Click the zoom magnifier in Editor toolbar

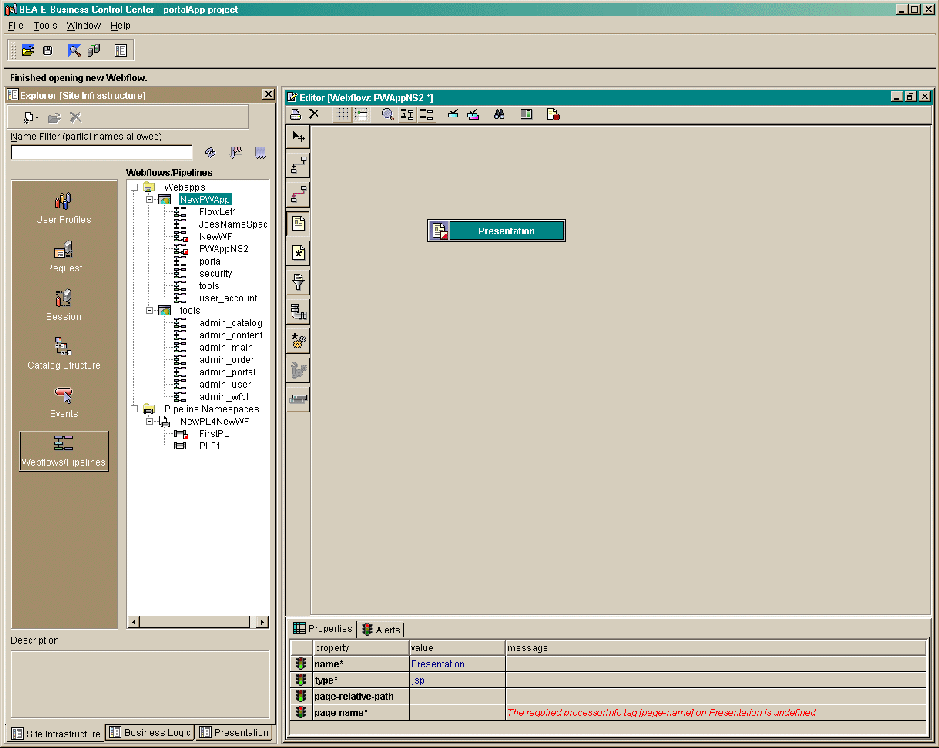click(x=388, y=114)
